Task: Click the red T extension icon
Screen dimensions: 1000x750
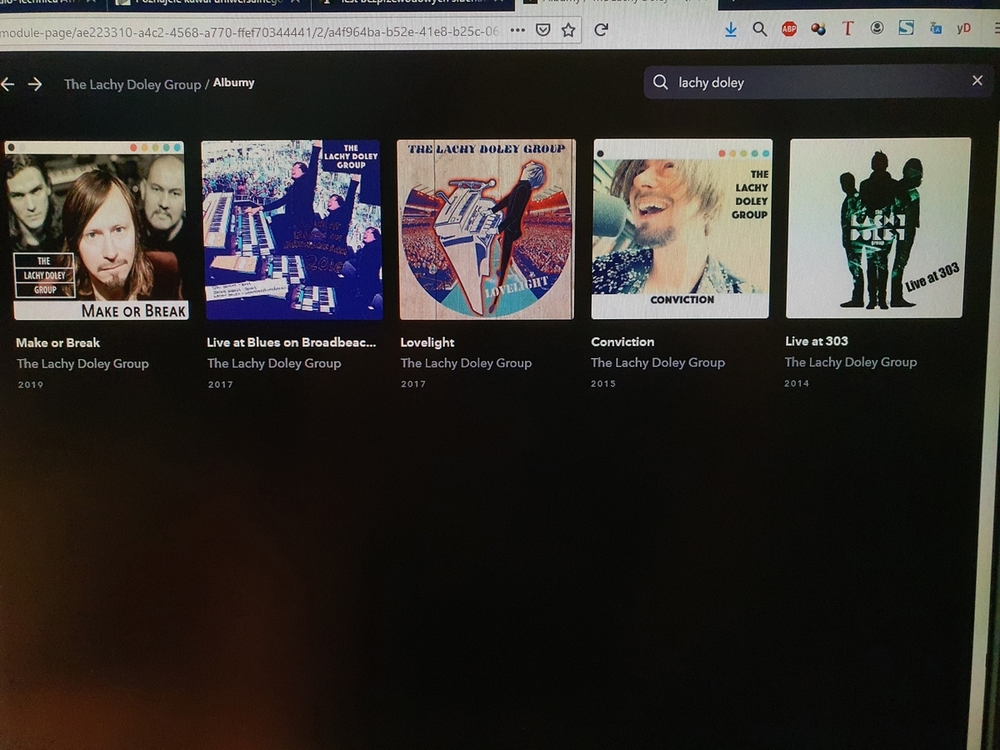Action: (x=847, y=29)
